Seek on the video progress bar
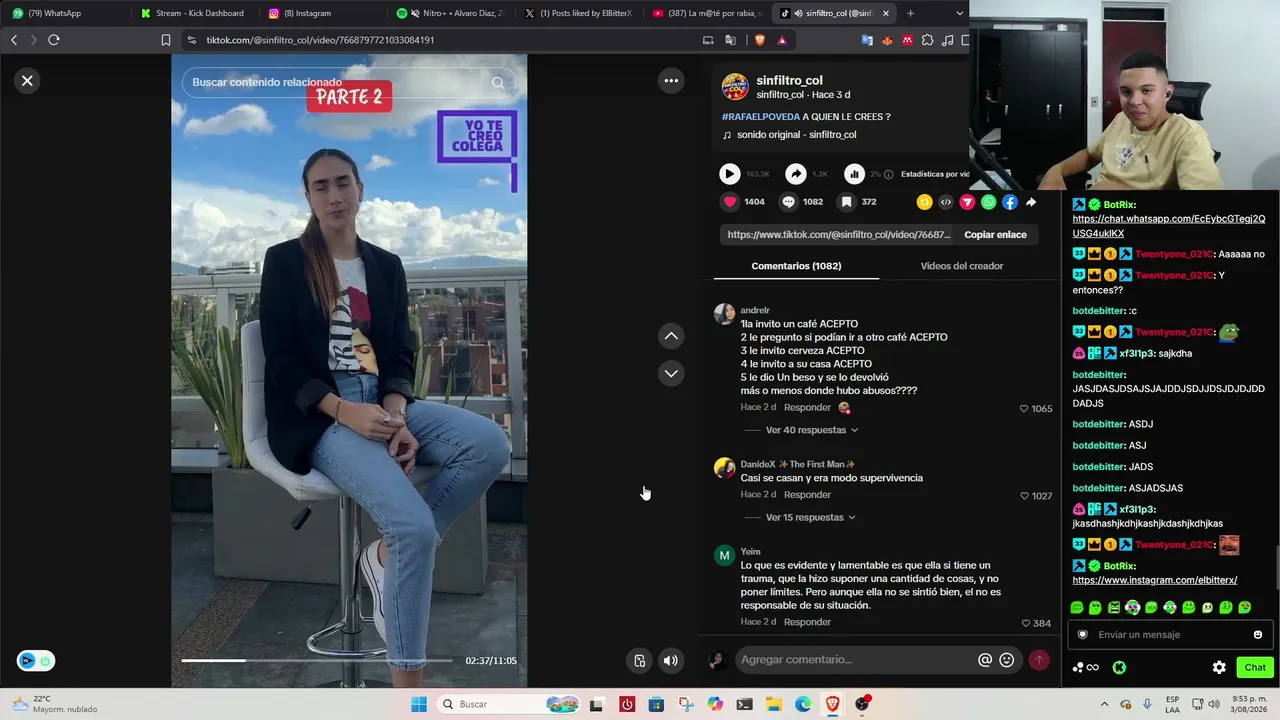This screenshot has height=720, width=1280. [316, 660]
